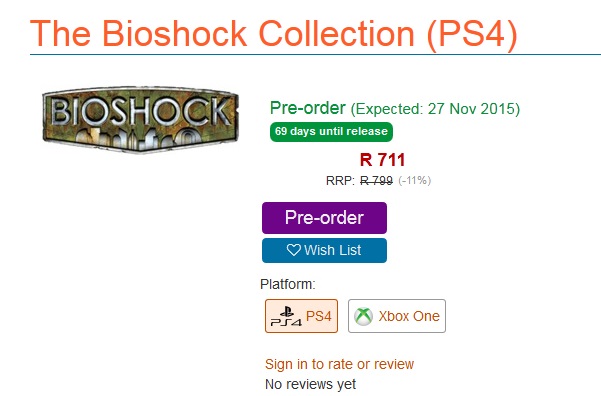Click the Expected: 27 Nov 2015 text

tap(435, 109)
